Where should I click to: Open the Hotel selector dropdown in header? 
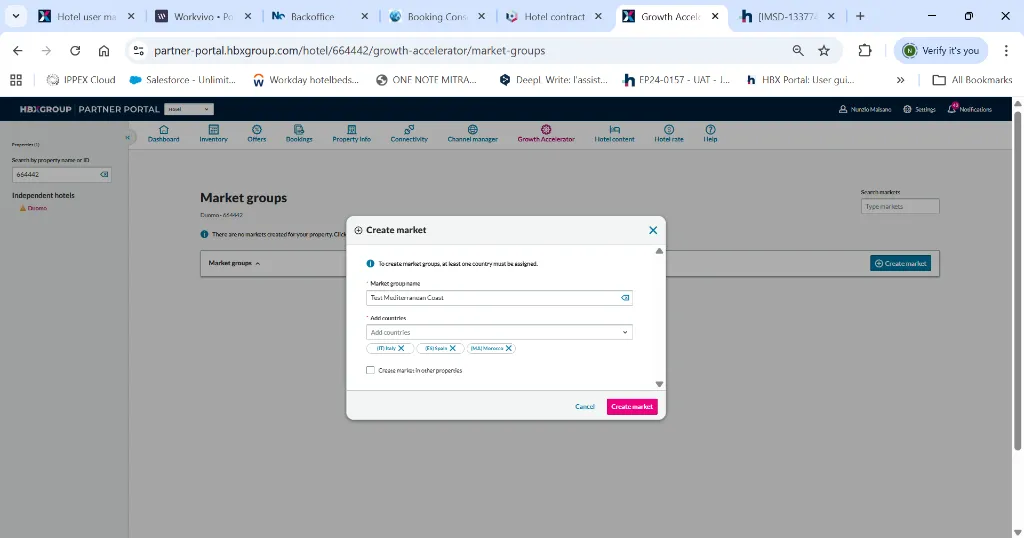[189, 109]
